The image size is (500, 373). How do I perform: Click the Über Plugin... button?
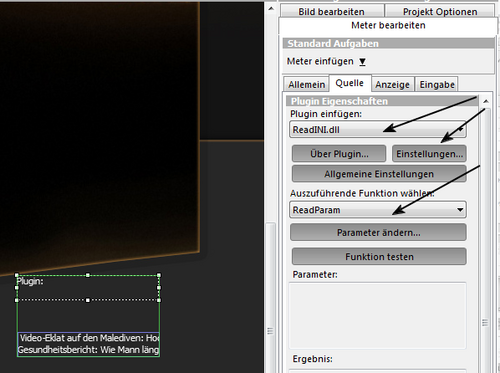tap(339, 154)
